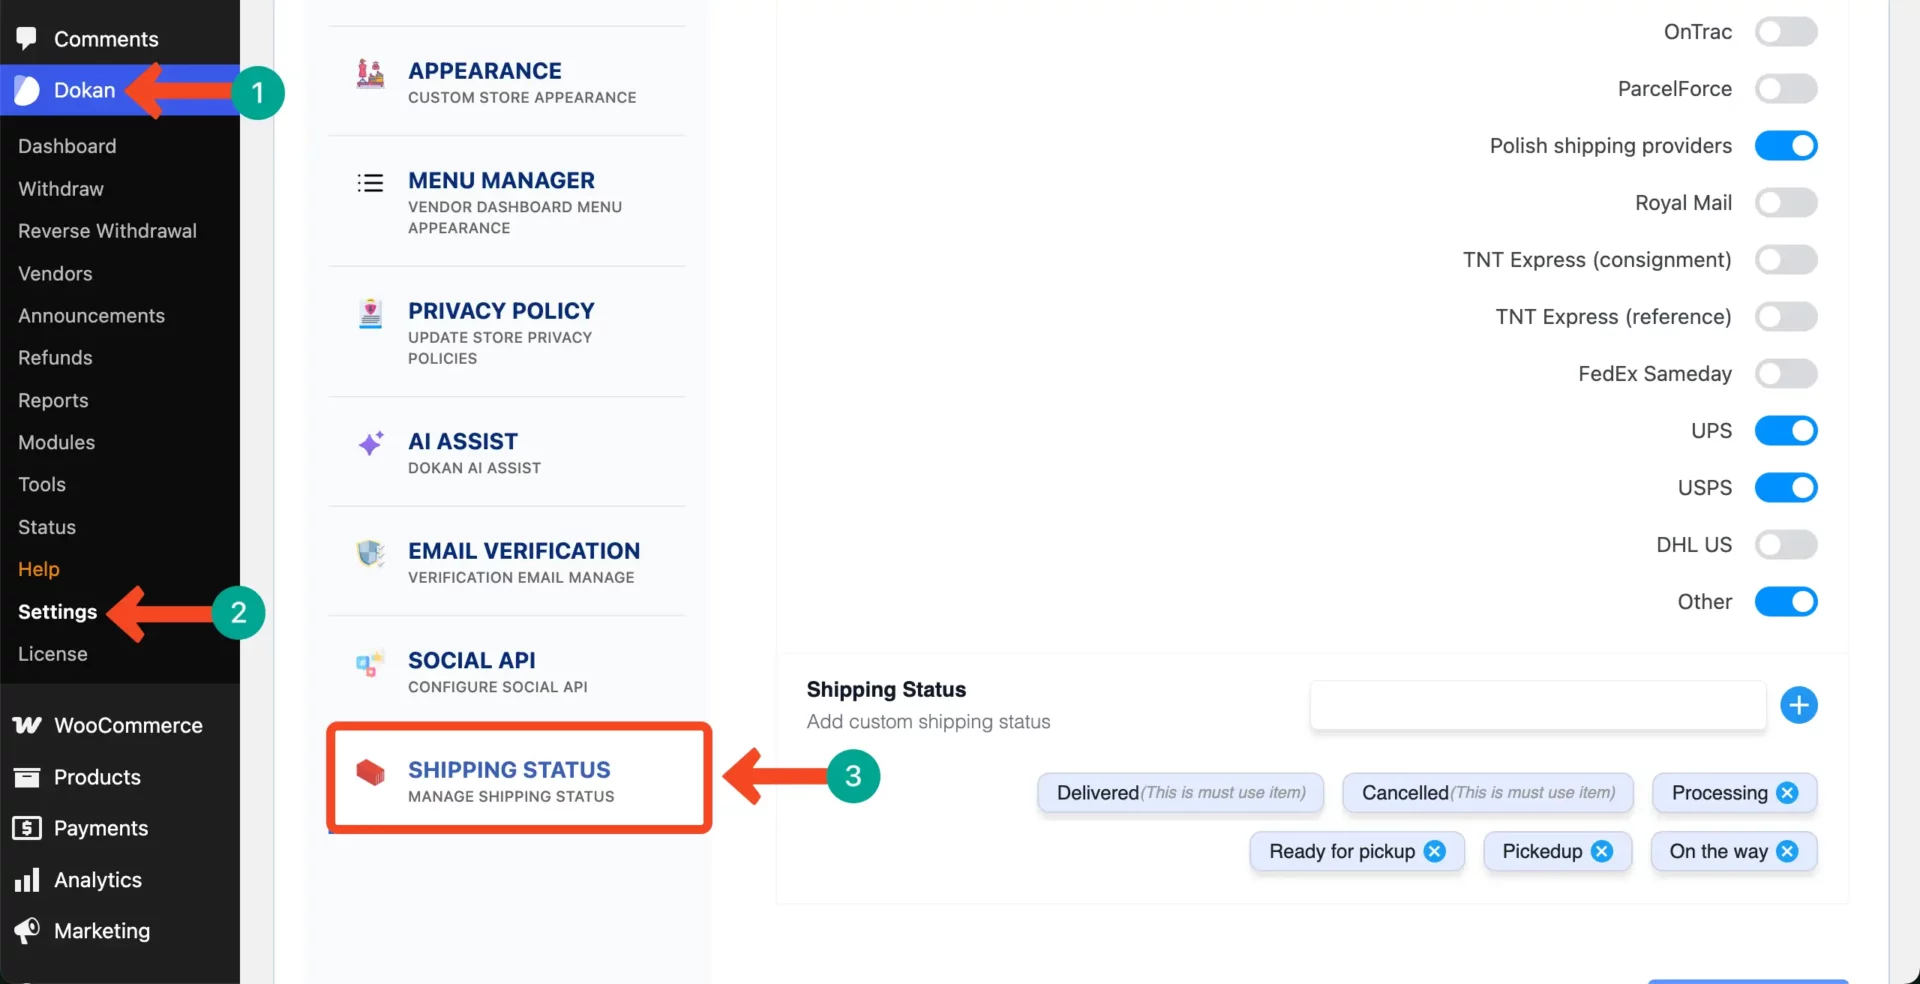Open the Vendors submenu item
1920x984 pixels.
click(55, 274)
